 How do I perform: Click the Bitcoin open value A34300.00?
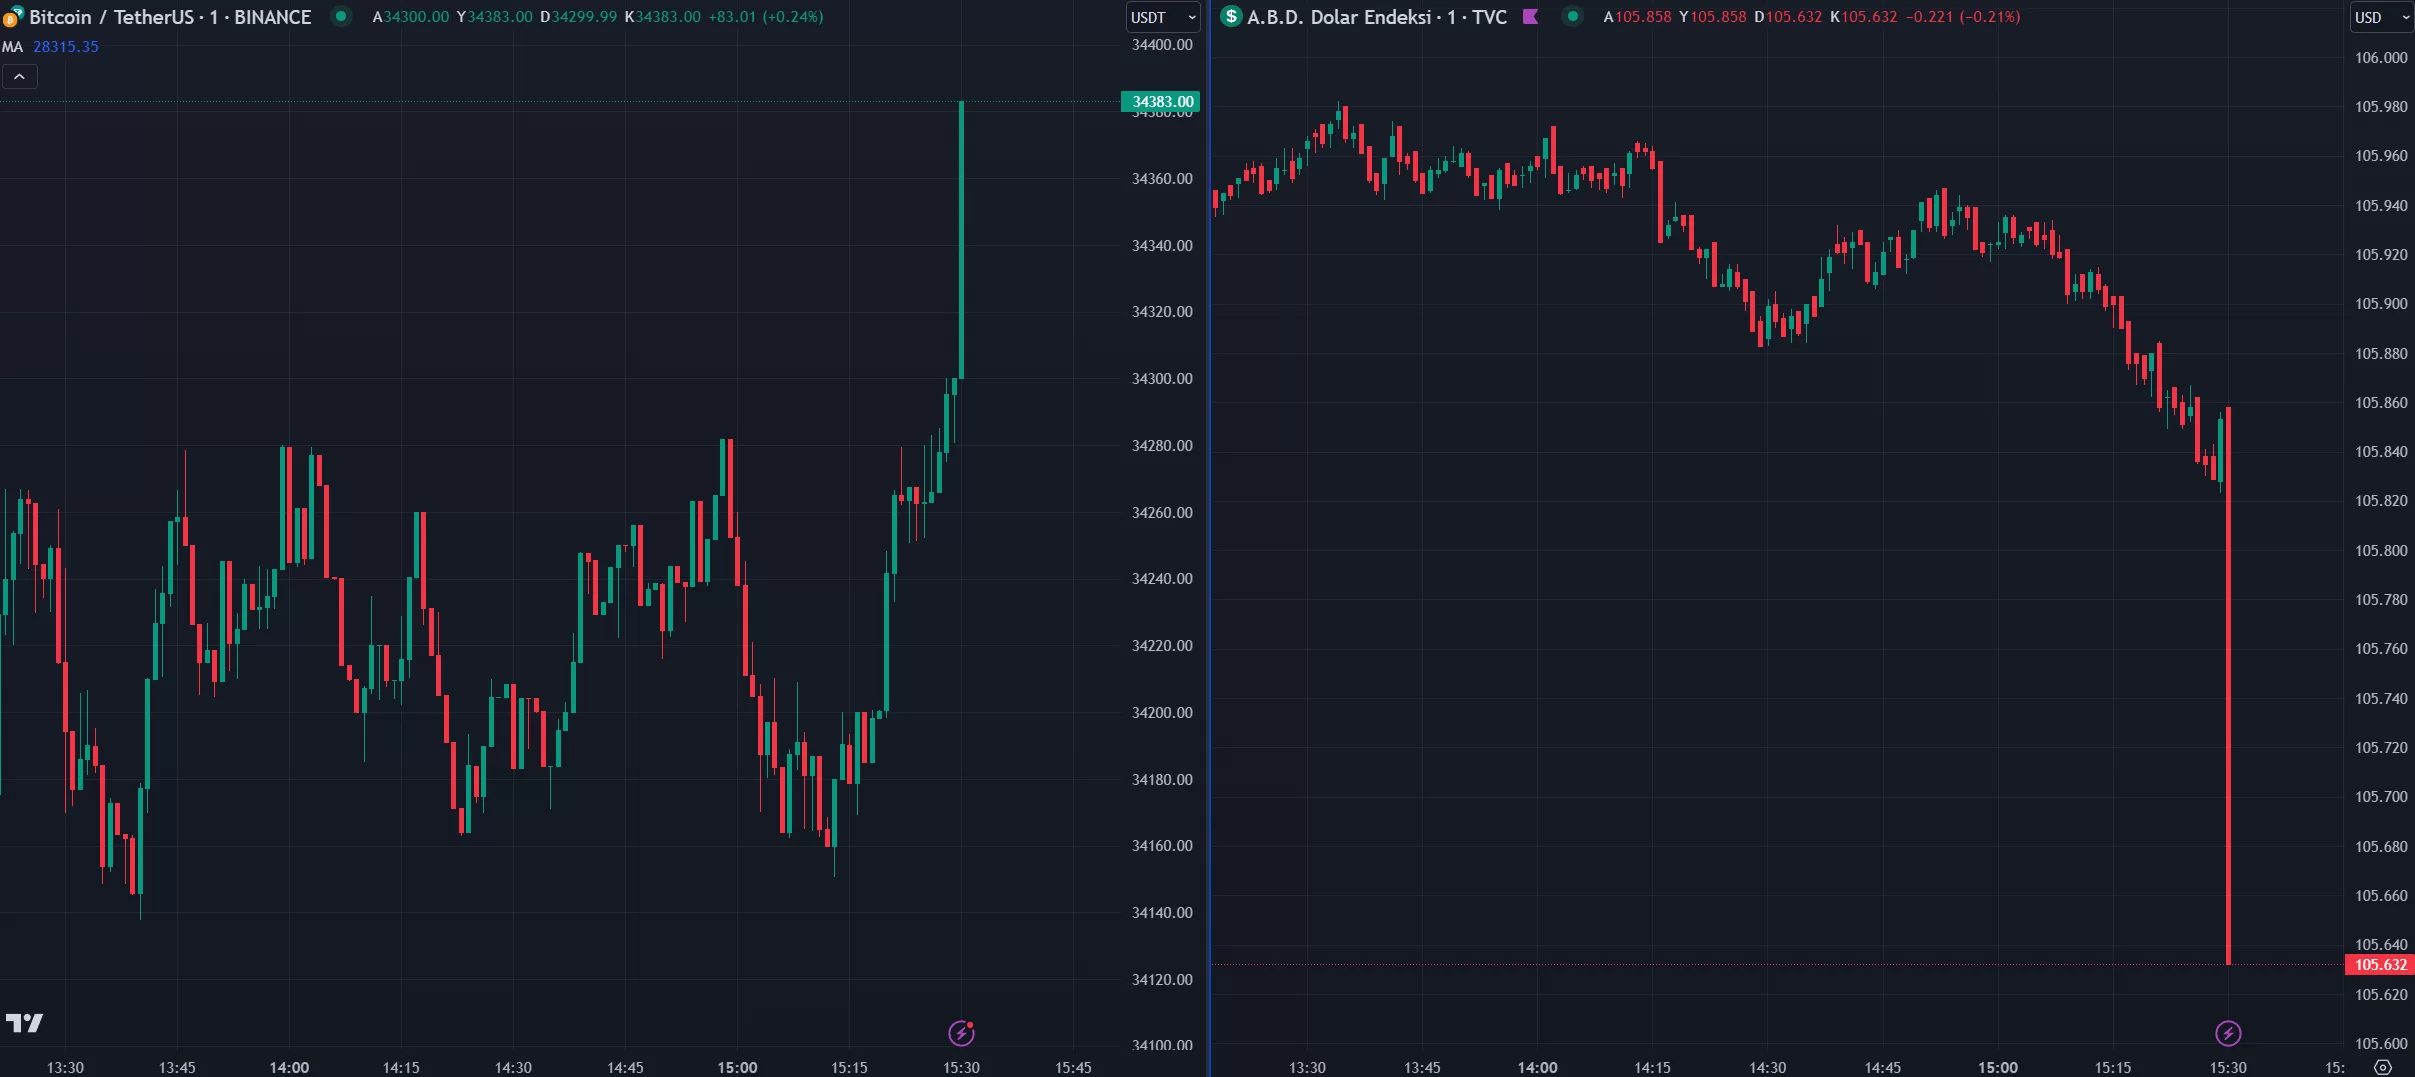pos(411,17)
